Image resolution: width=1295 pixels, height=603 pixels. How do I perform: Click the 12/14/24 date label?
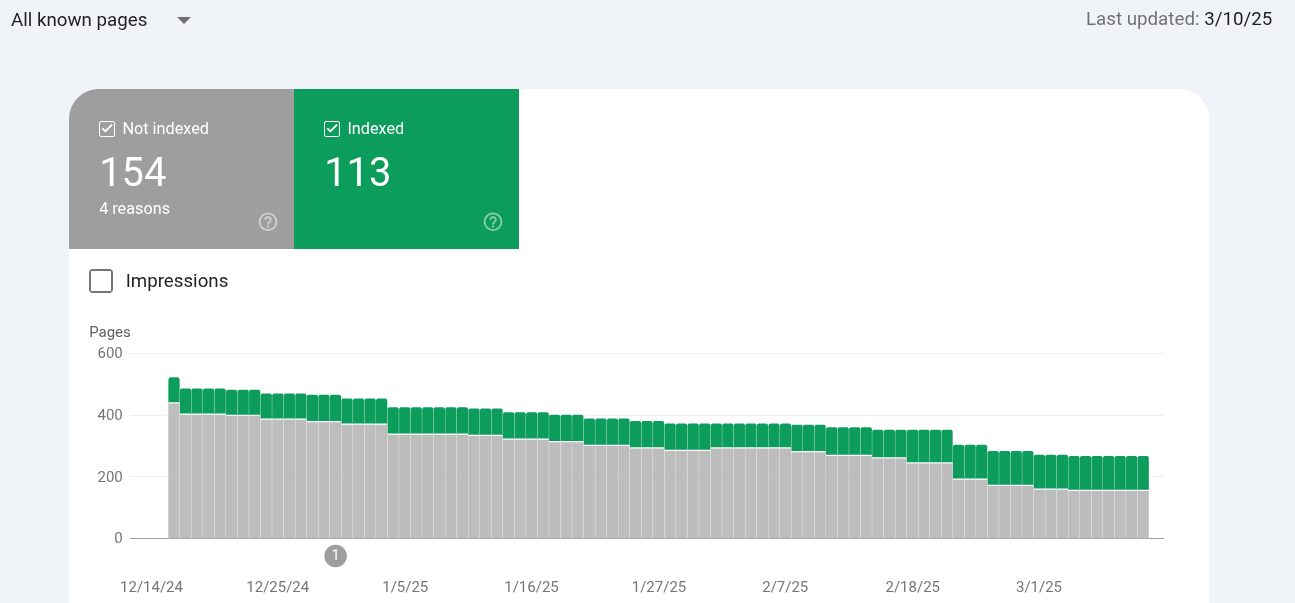point(151,586)
